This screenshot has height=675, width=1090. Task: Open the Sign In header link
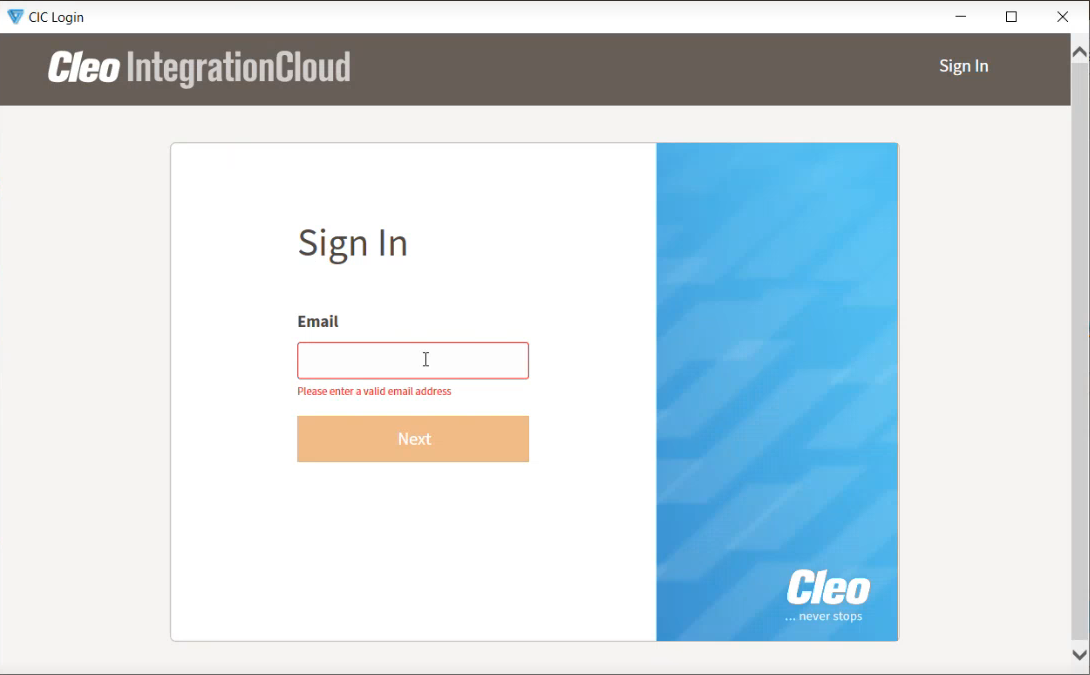click(963, 66)
